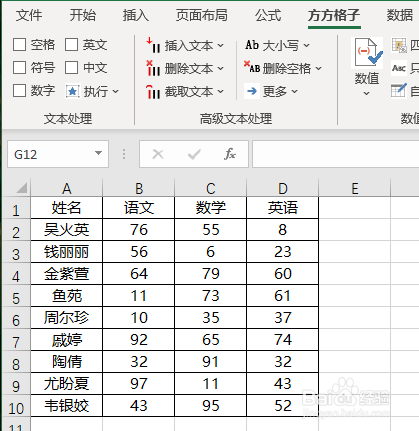Click the 删除空格 icon
419x431 pixels.
click(x=252, y=68)
